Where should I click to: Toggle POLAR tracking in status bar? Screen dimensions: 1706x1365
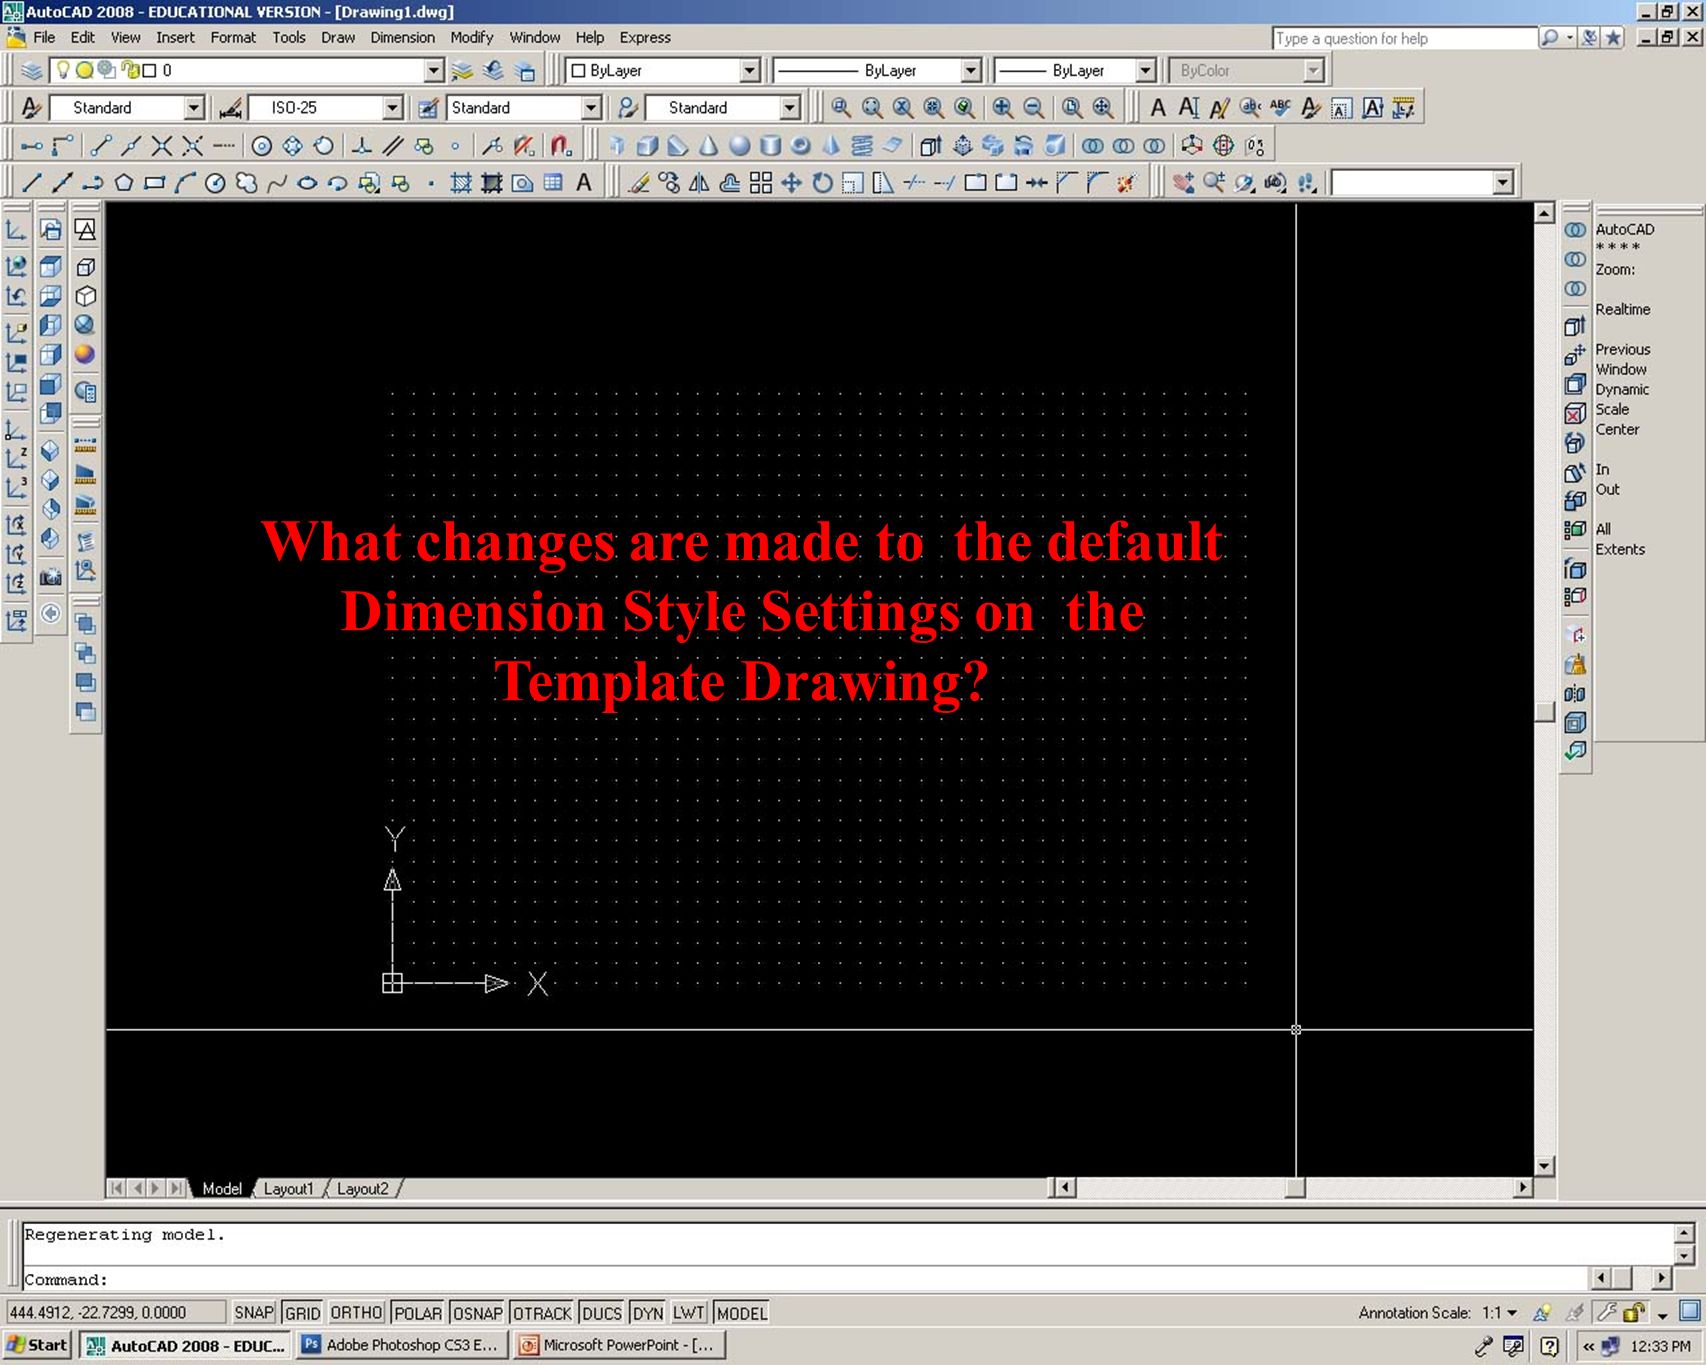tap(418, 1313)
